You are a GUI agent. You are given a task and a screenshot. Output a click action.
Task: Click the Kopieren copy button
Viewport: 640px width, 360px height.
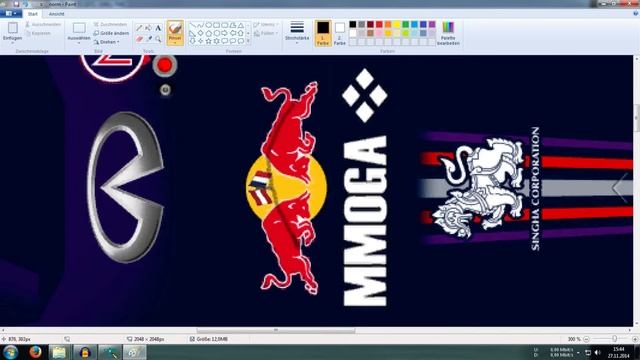point(38,33)
